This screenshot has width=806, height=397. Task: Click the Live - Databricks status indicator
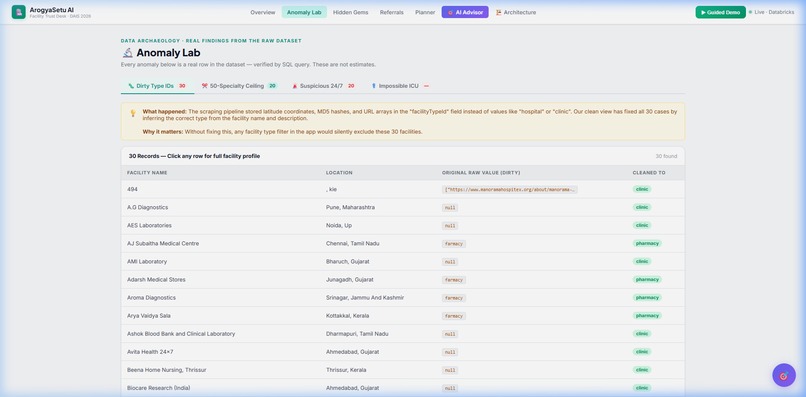coord(771,12)
